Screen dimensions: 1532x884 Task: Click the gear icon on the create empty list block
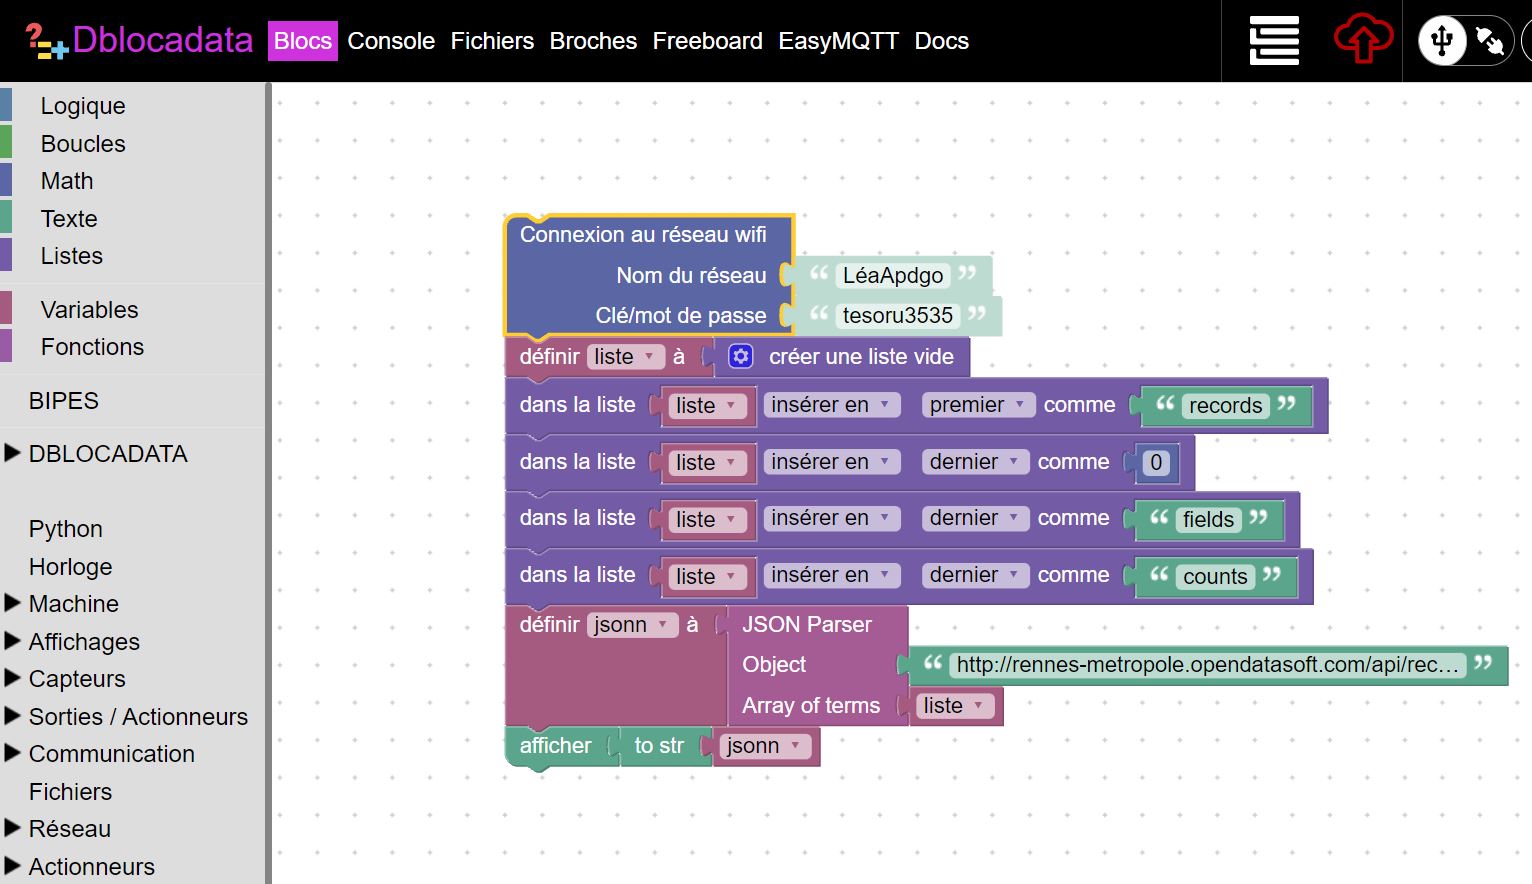pos(740,357)
